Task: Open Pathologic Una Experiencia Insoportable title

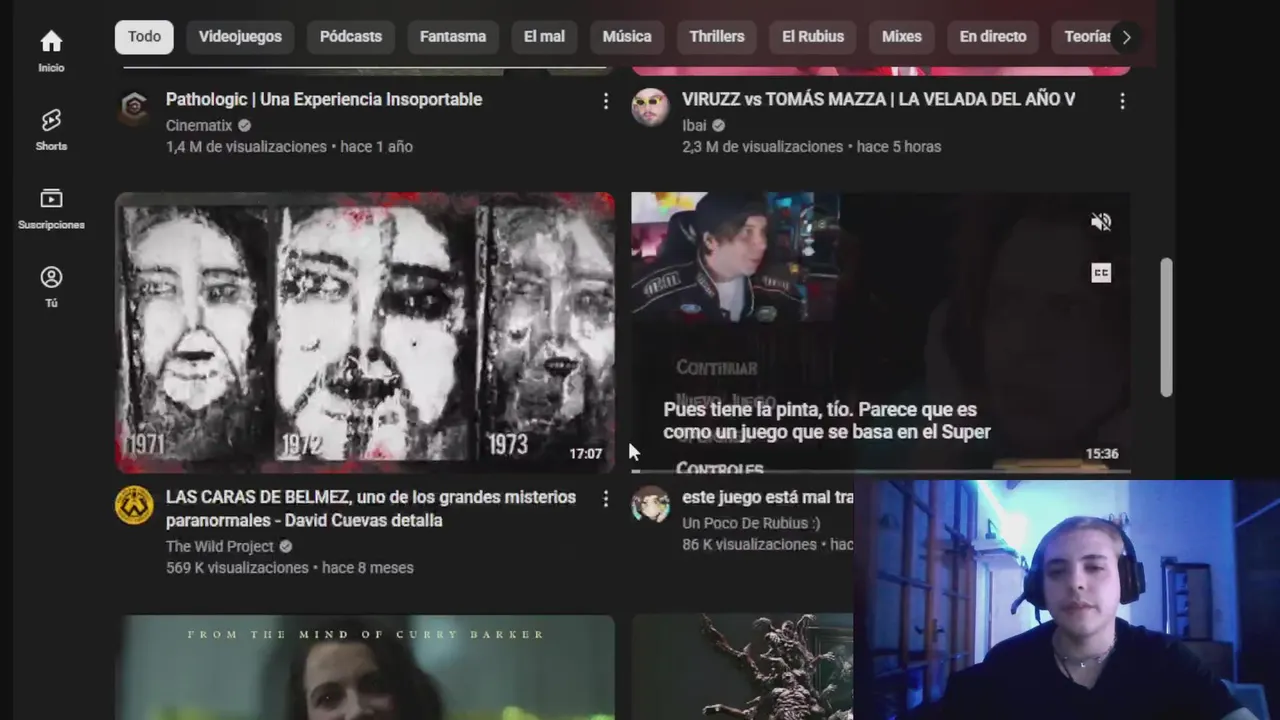Action: pos(324,99)
